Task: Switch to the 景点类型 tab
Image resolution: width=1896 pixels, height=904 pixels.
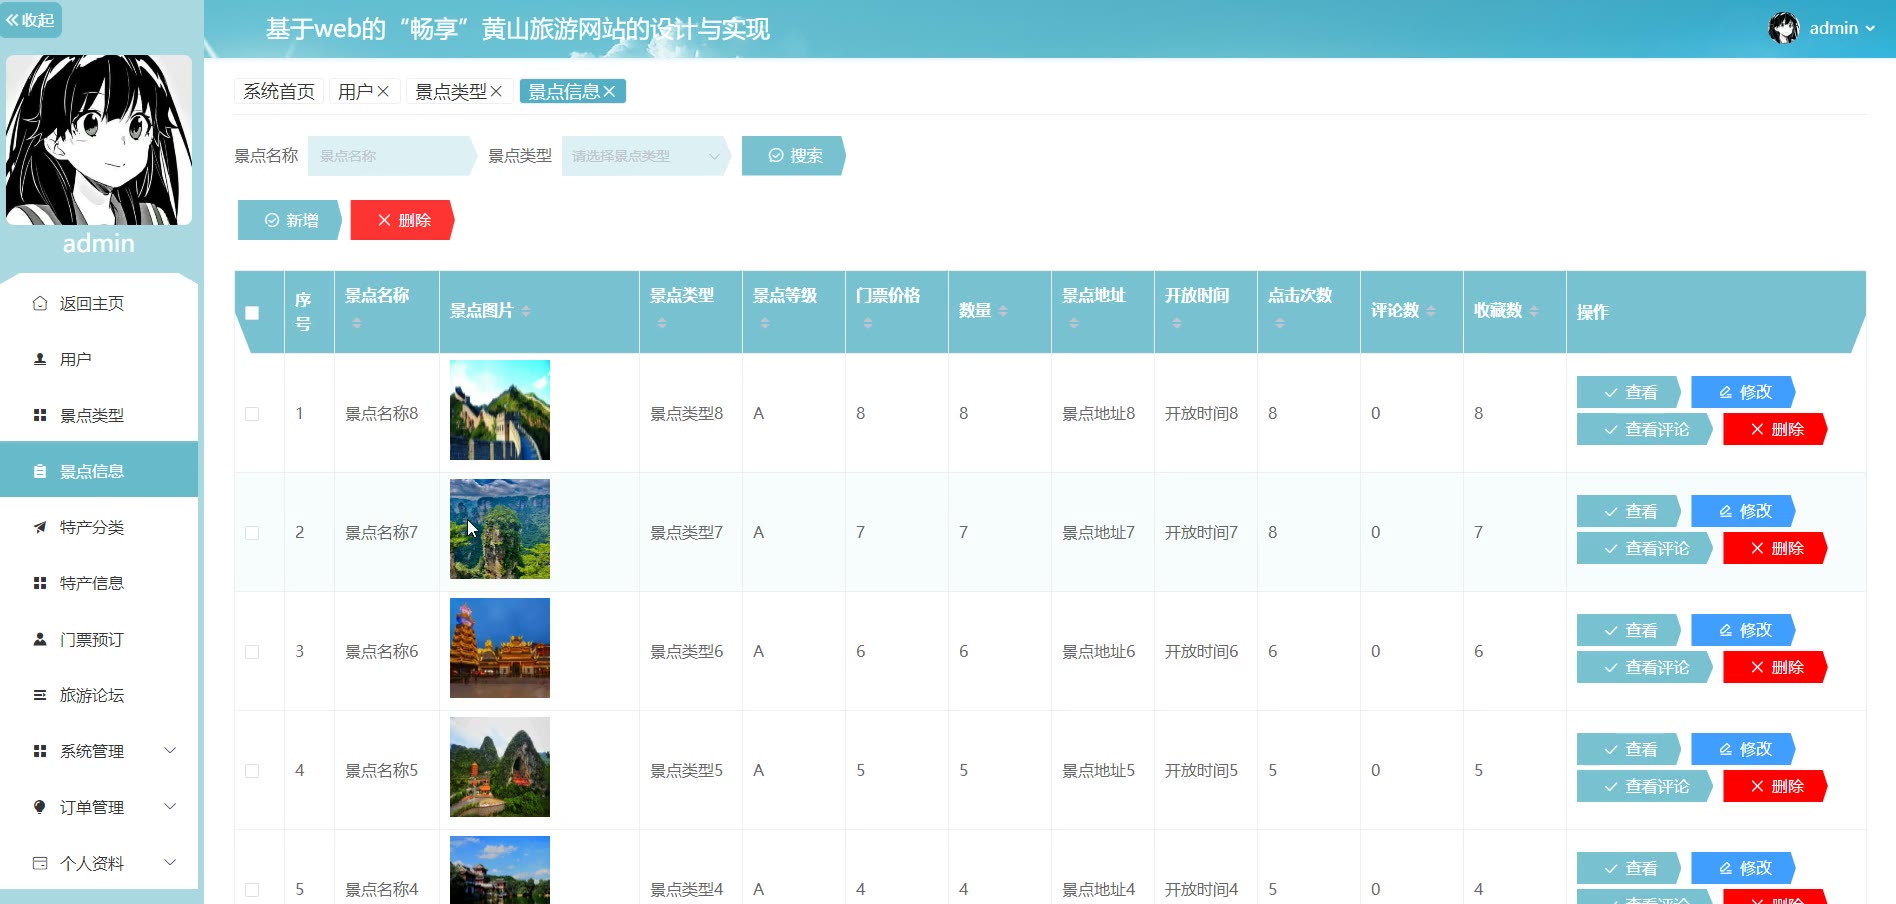Action: point(451,92)
